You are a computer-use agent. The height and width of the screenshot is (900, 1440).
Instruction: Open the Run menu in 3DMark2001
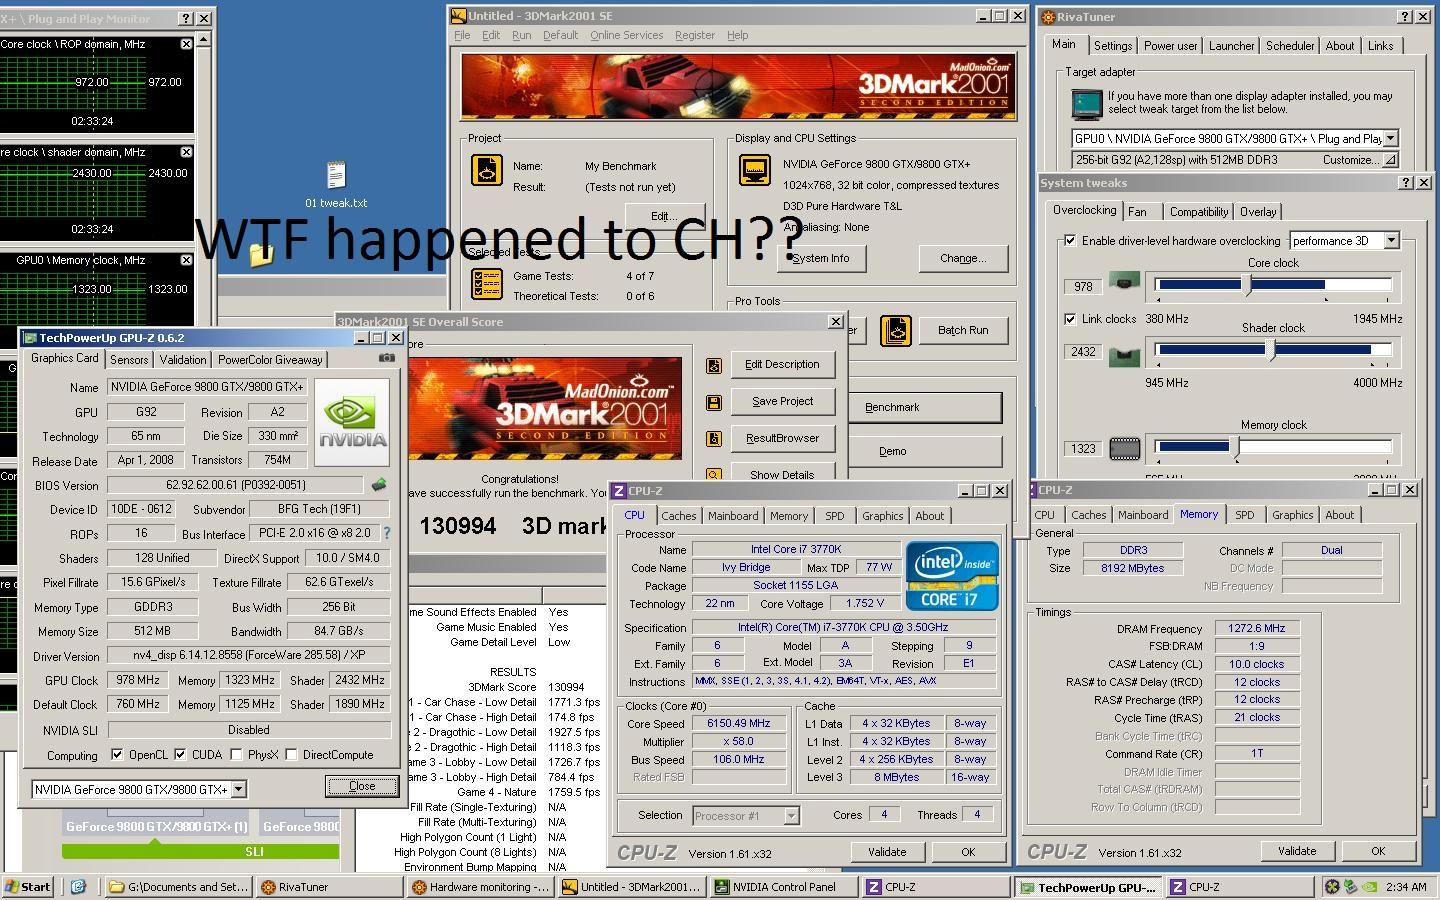pyautogui.click(x=522, y=35)
